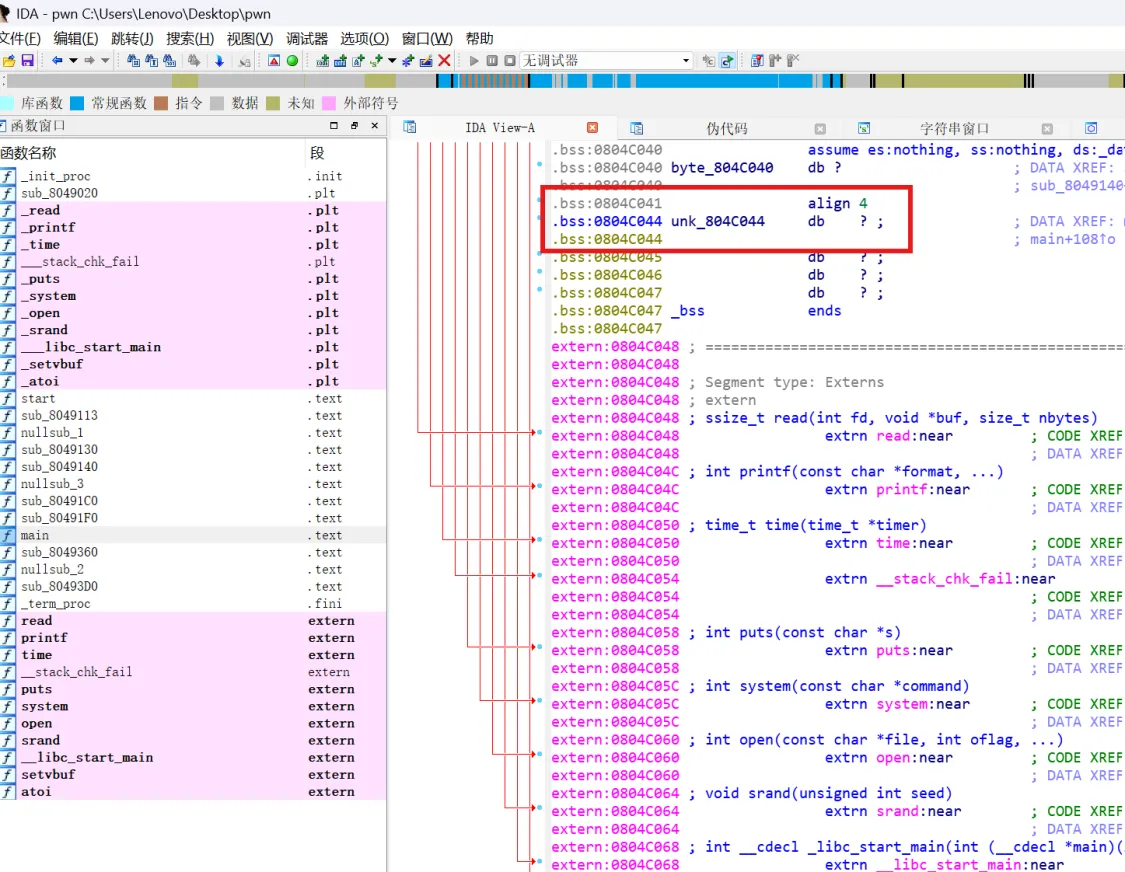
Task: Switch to the 伪代码 tab
Action: 727,128
